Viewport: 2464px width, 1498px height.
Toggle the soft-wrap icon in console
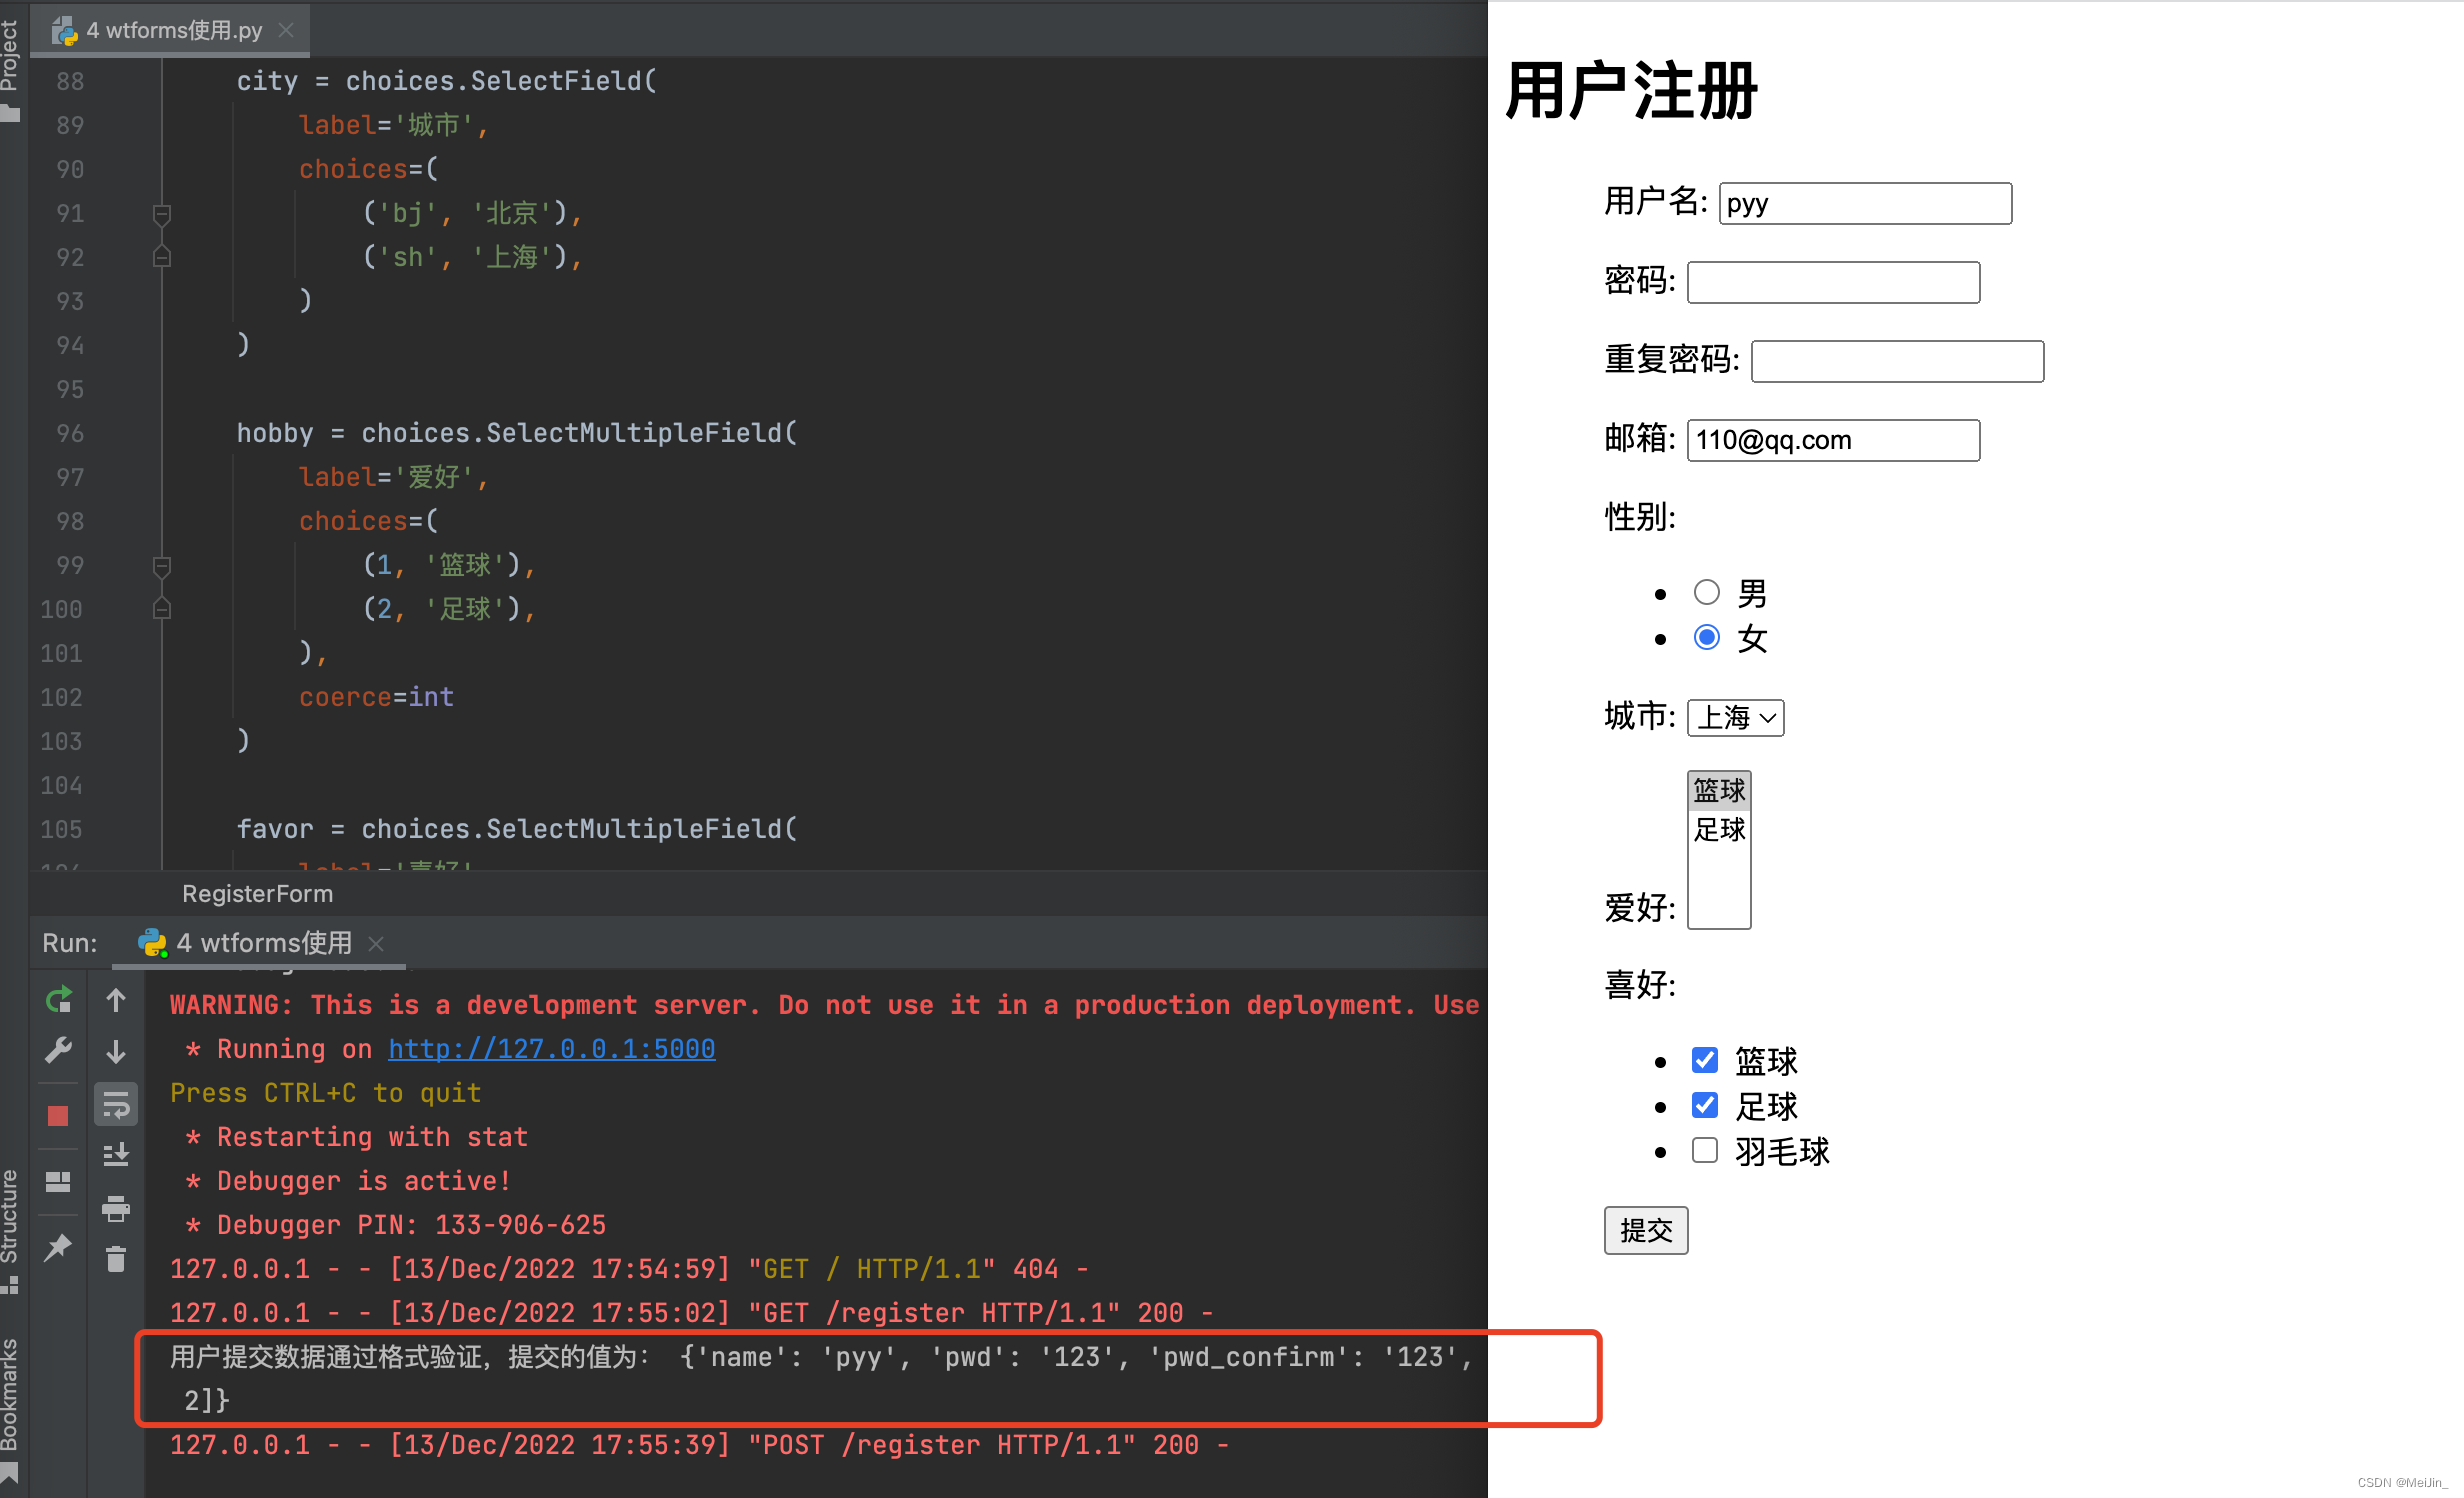point(116,1105)
